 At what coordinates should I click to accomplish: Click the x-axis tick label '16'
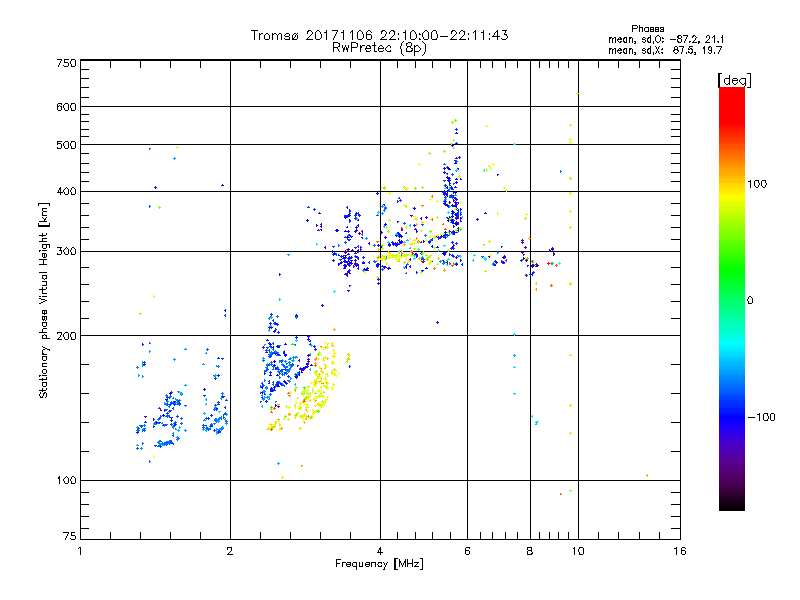[x=680, y=551]
